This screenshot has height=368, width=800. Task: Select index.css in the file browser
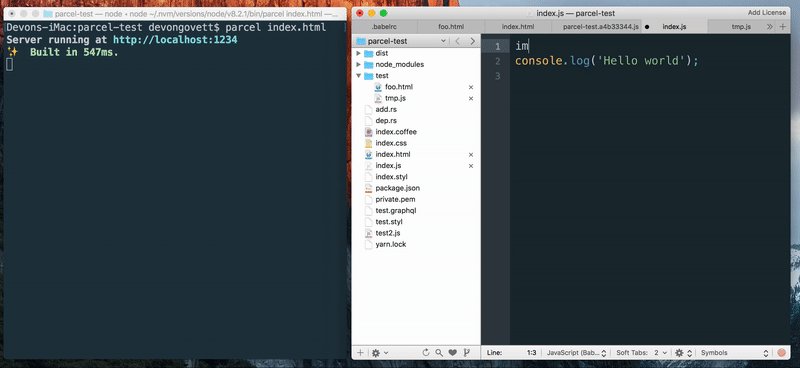pyautogui.click(x=391, y=143)
